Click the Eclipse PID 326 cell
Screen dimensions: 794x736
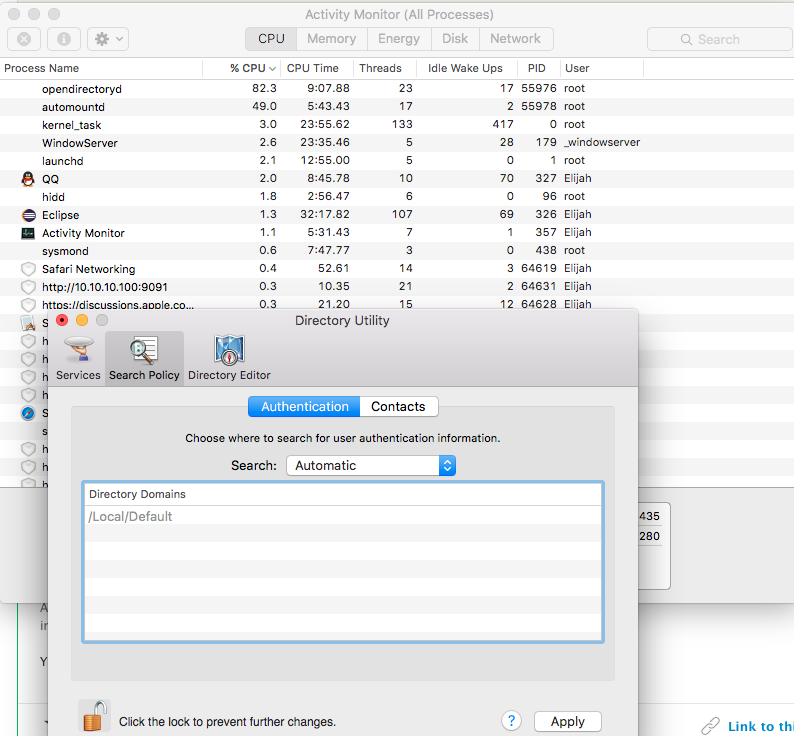click(x=546, y=214)
